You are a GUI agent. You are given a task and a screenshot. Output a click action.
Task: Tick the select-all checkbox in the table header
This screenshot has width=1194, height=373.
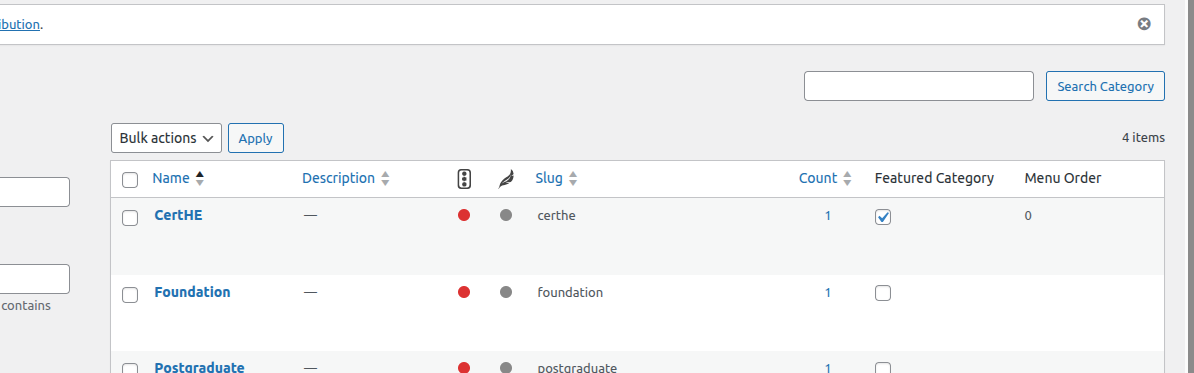click(x=130, y=180)
